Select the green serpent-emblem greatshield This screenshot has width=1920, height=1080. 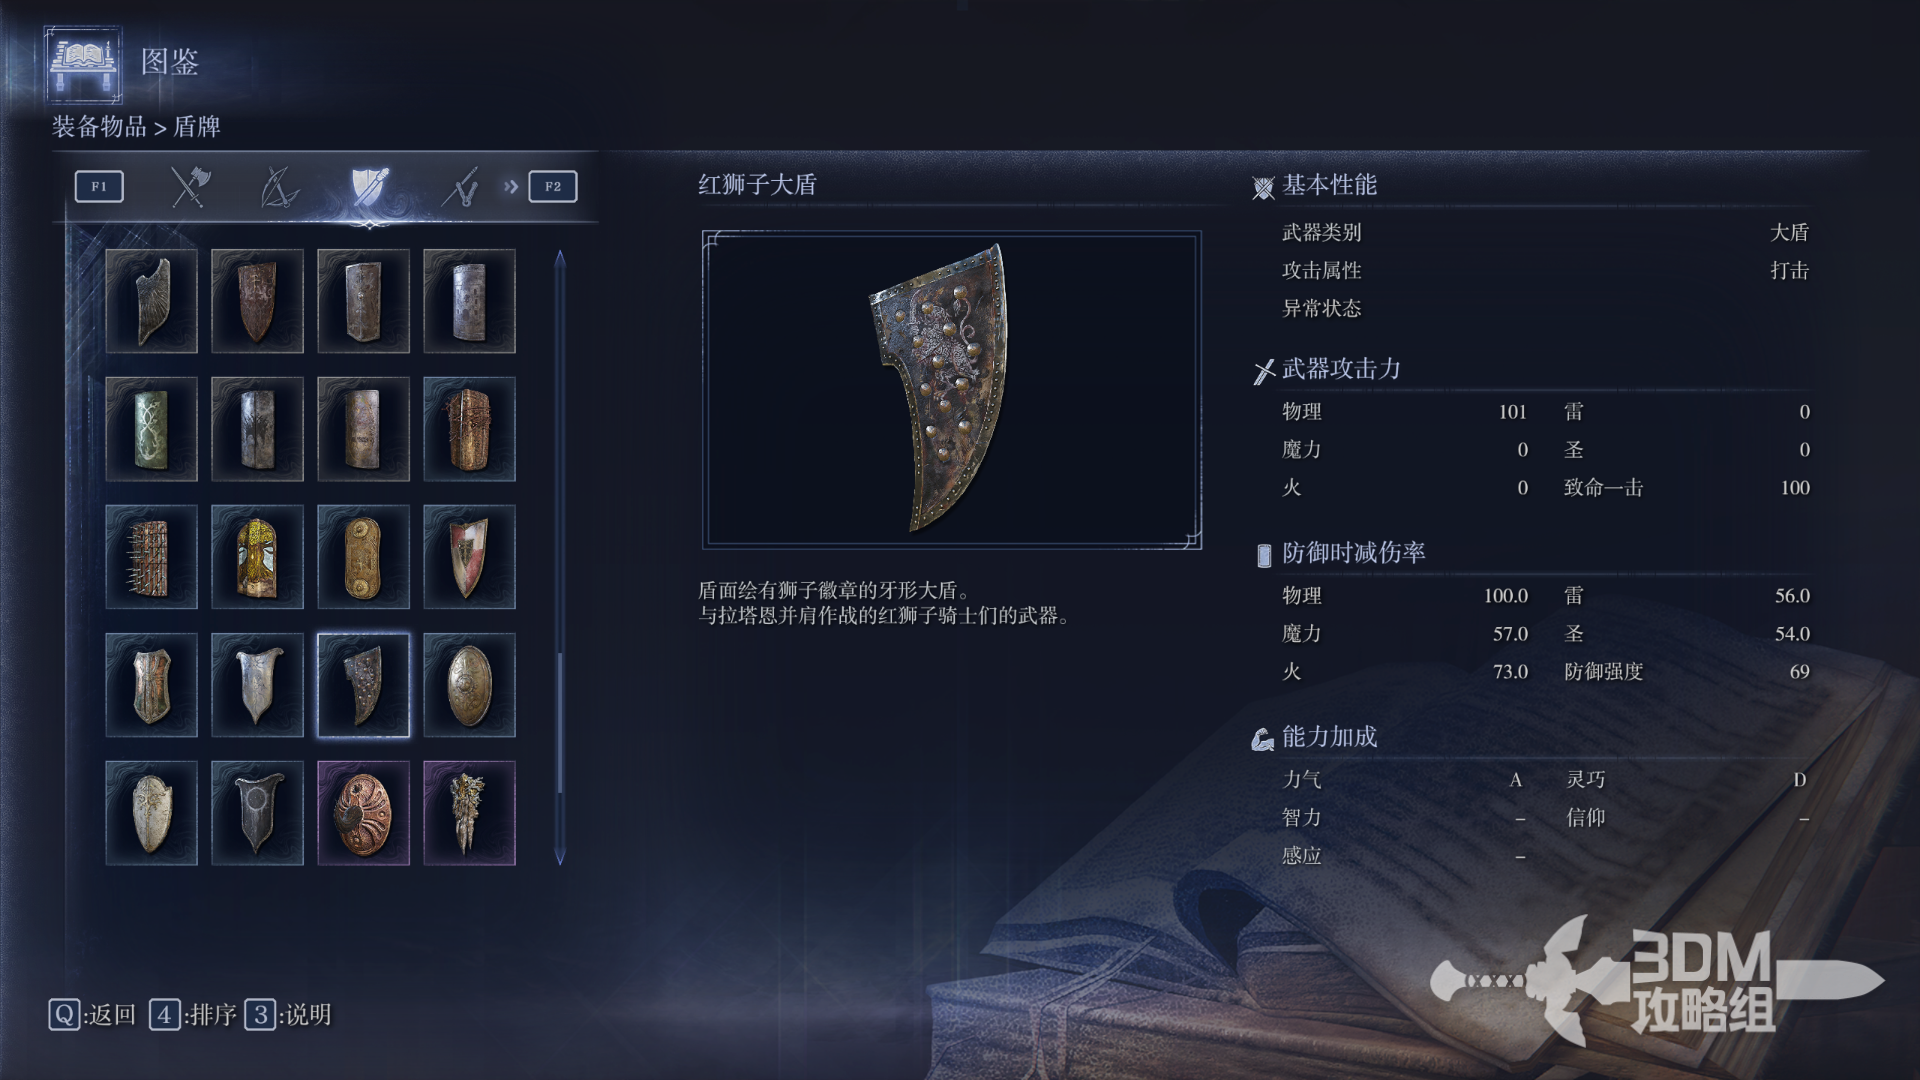click(x=151, y=429)
